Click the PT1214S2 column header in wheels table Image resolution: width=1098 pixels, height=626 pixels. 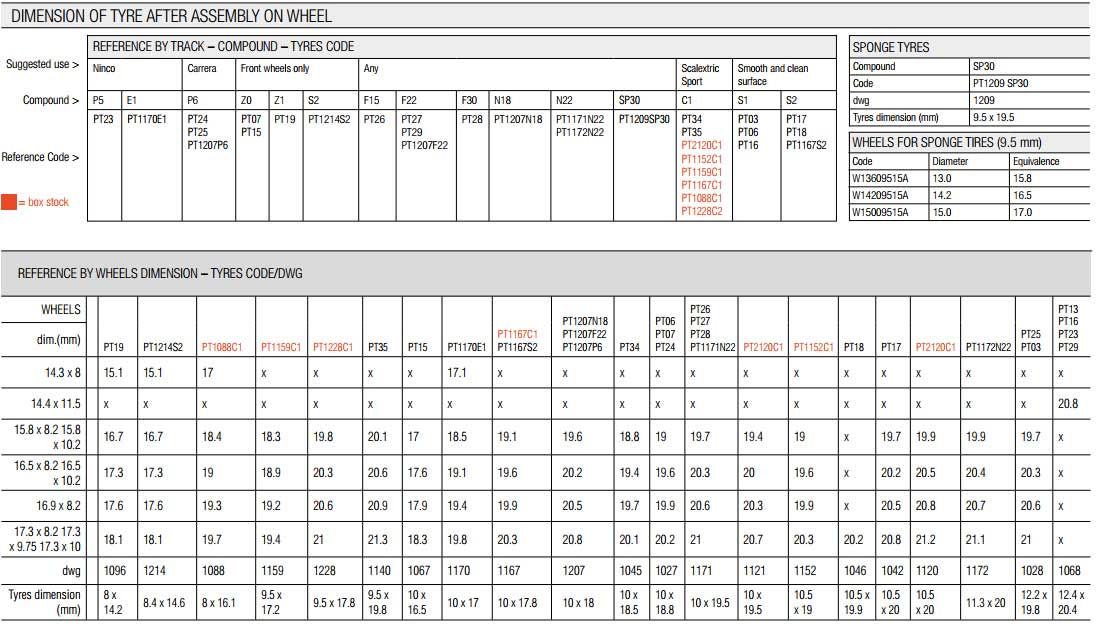162,347
